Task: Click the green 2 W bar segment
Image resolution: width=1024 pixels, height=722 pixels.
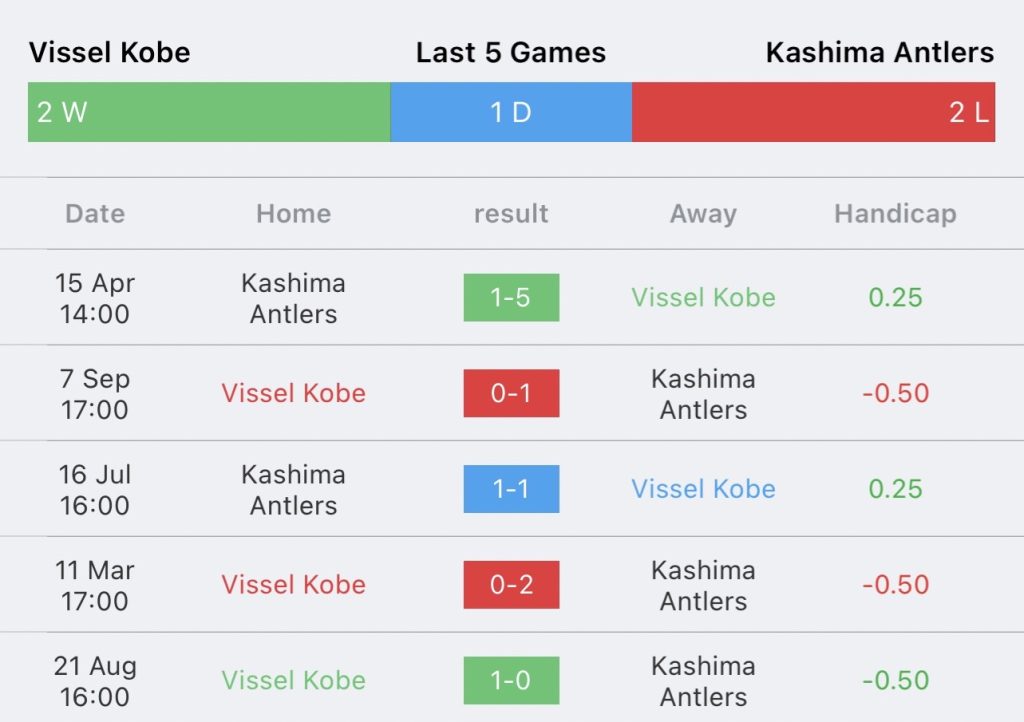Action: click(209, 112)
